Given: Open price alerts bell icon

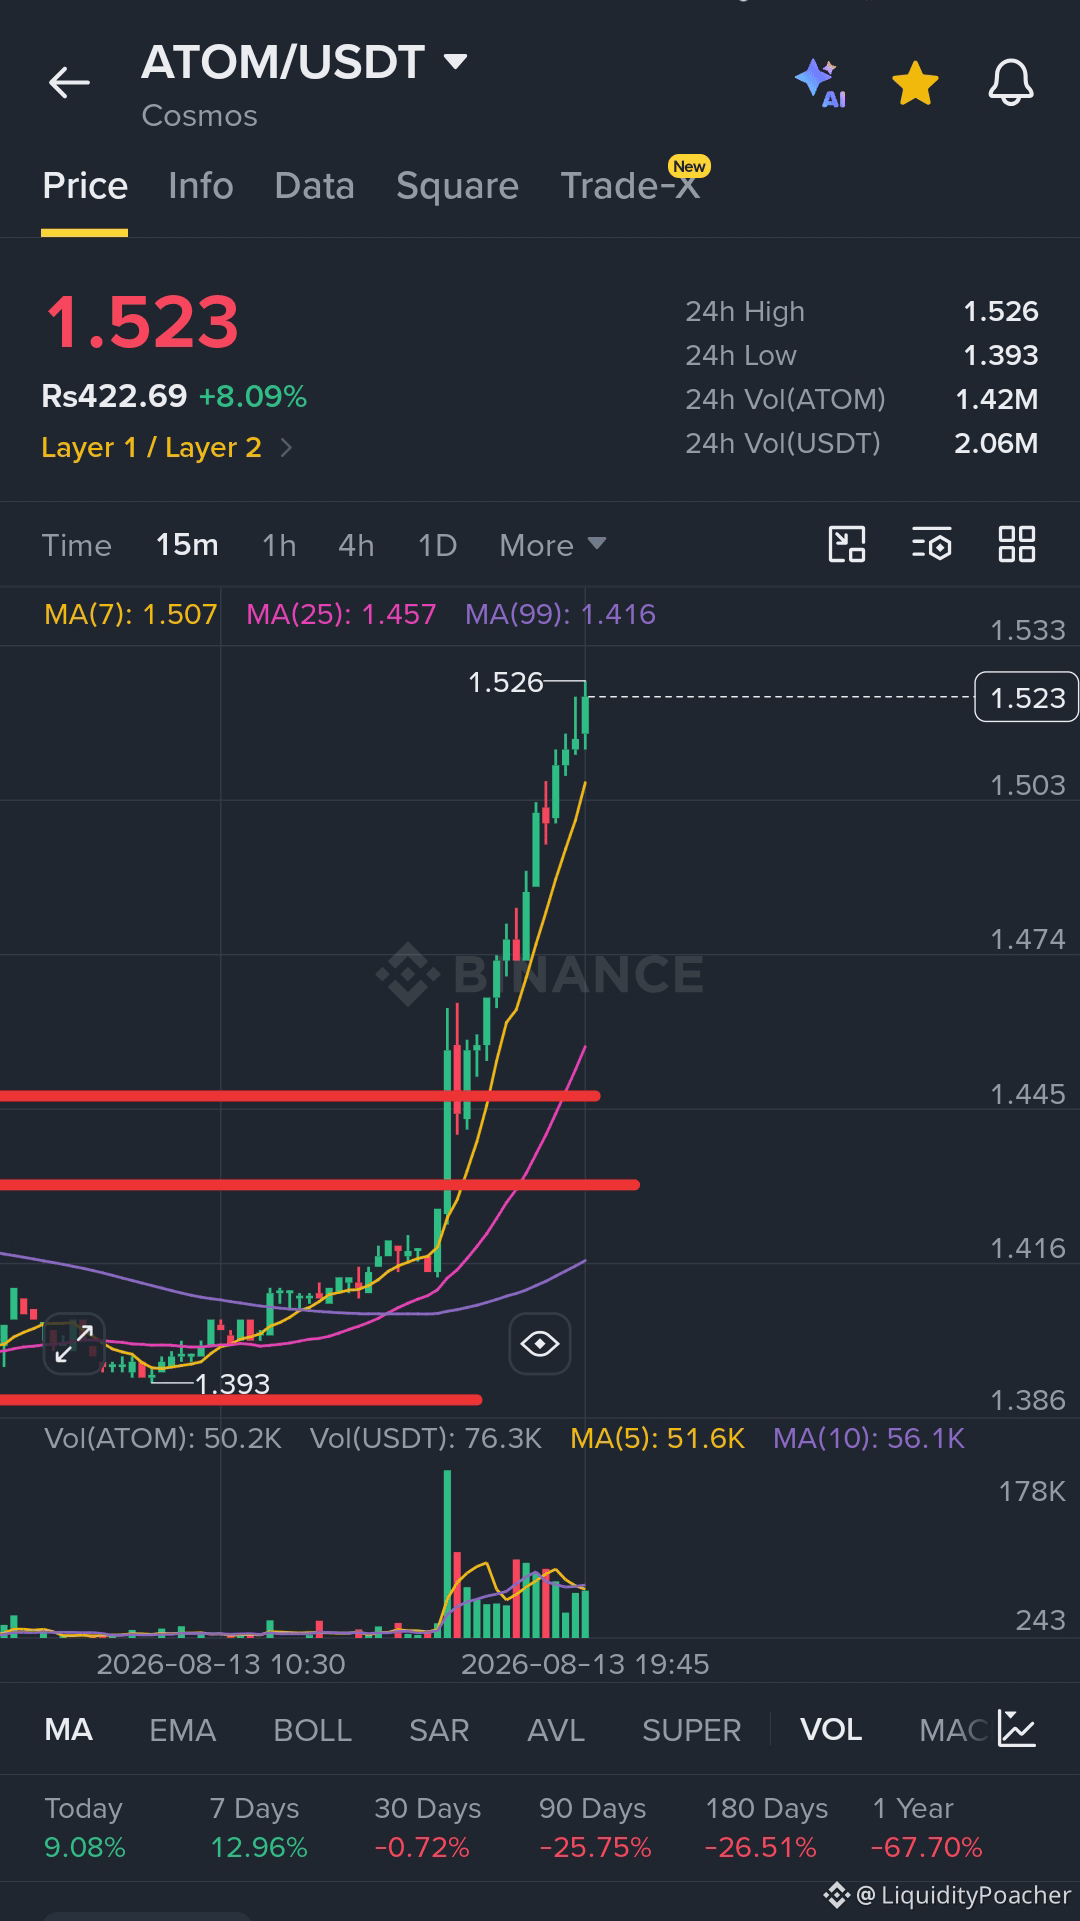Looking at the screenshot, I should [x=1011, y=82].
